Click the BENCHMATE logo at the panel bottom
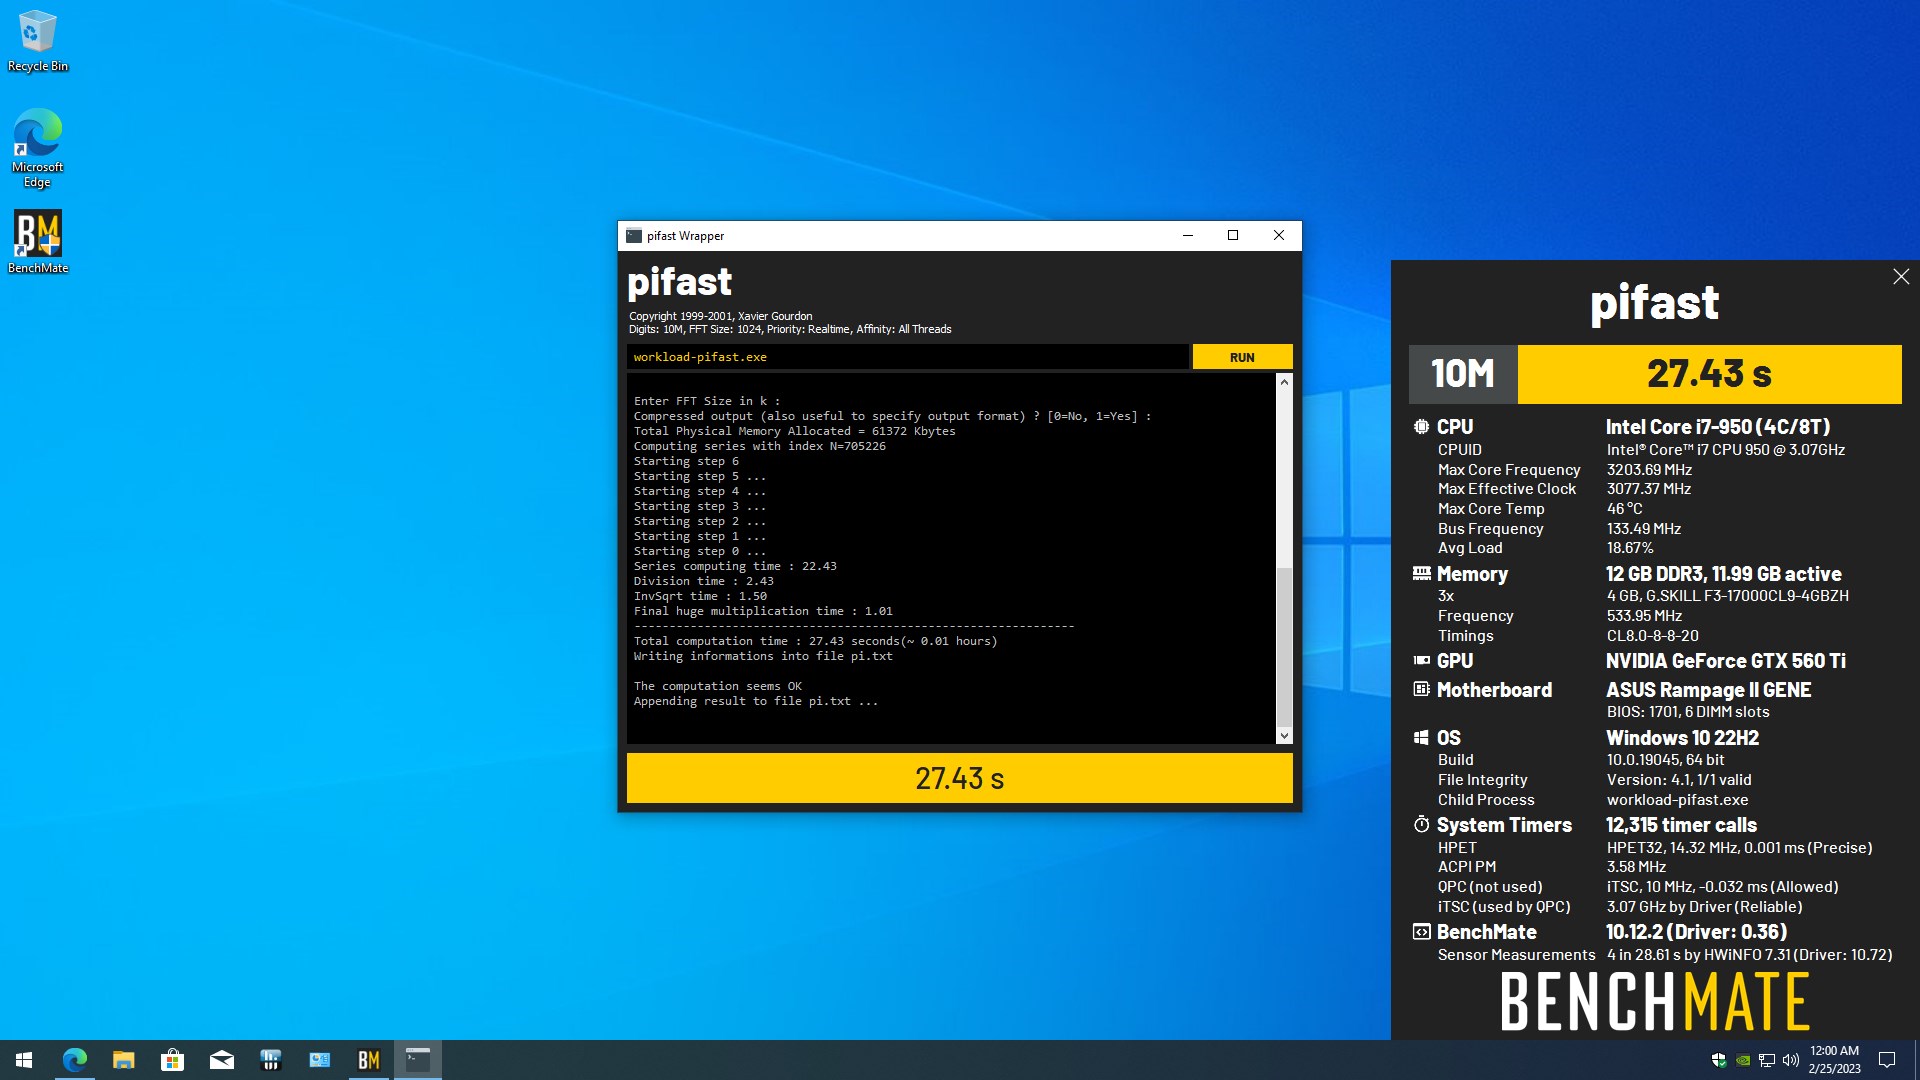The height and width of the screenshot is (1080, 1920). point(1655,1002)
